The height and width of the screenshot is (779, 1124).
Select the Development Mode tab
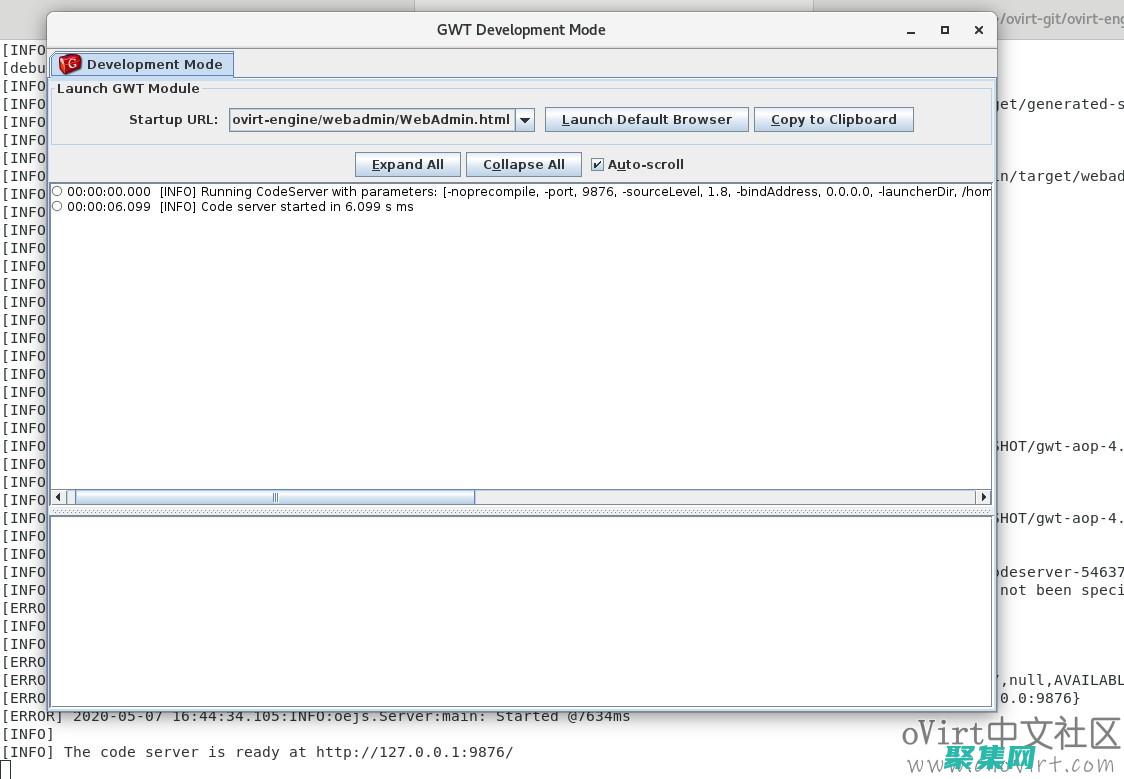[143, 65]
